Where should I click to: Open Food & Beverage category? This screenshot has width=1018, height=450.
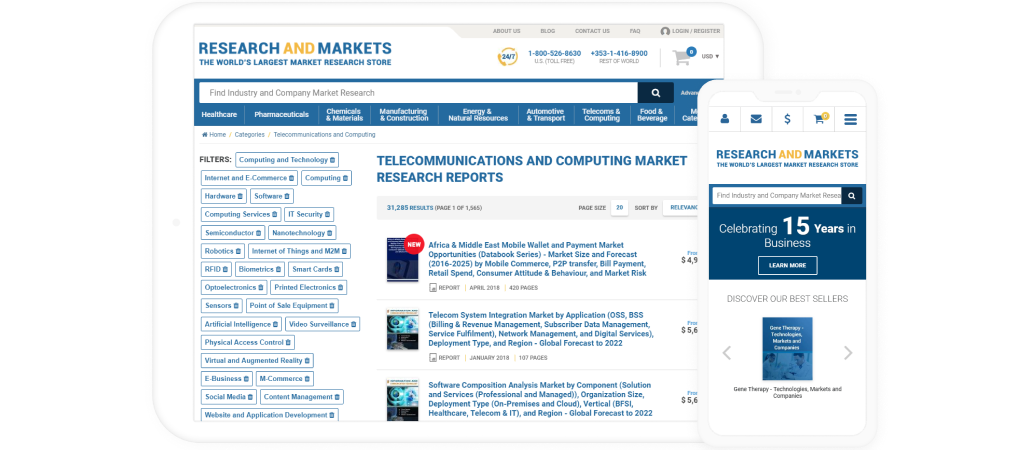click(x=652, y=115)
